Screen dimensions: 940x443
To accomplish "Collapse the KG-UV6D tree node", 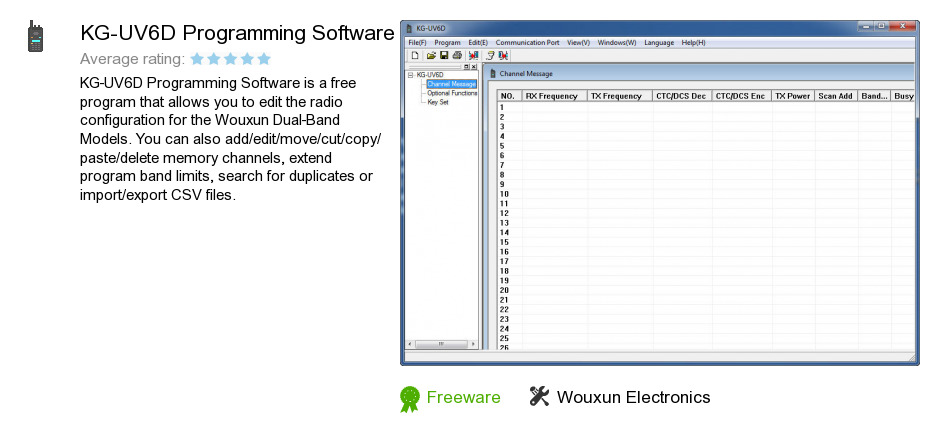I will 411,76.
